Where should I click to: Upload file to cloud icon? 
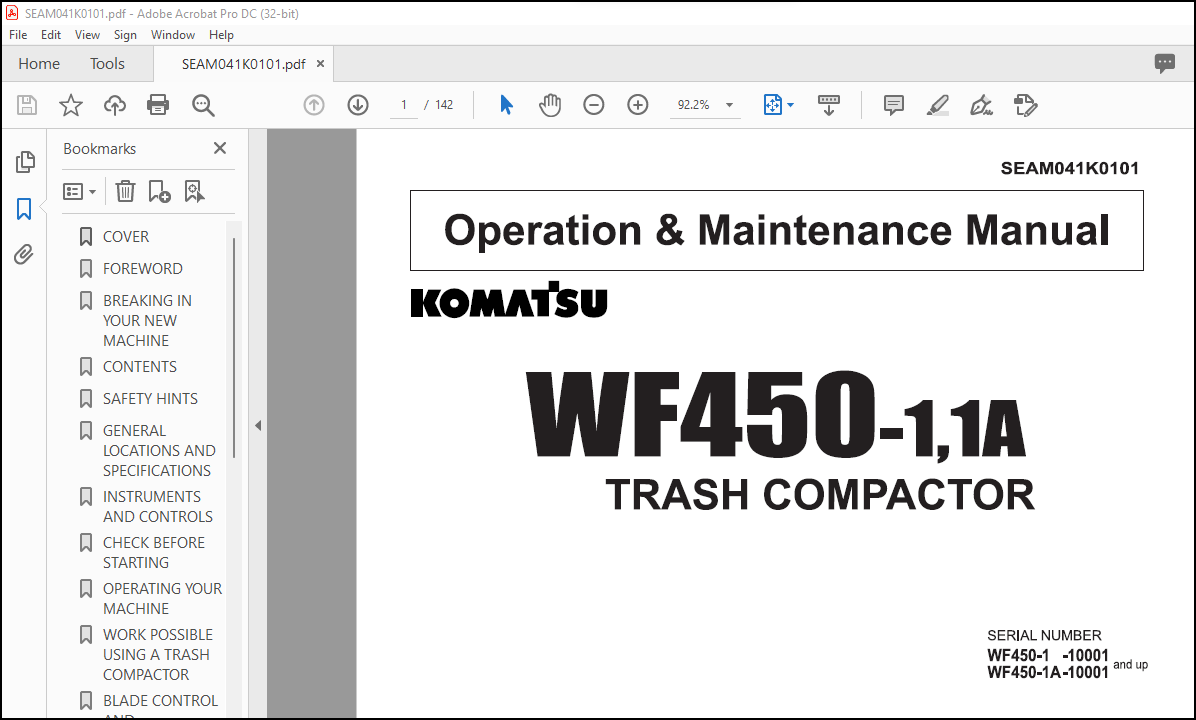click(x=114, y=105)
